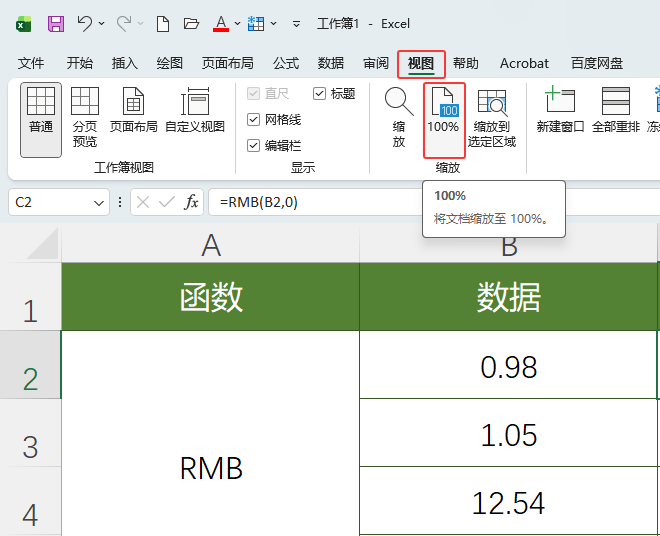This screenshot has width=660, height=536.
Task: Click the 数据 header cell B1
Action: point(509,297)
